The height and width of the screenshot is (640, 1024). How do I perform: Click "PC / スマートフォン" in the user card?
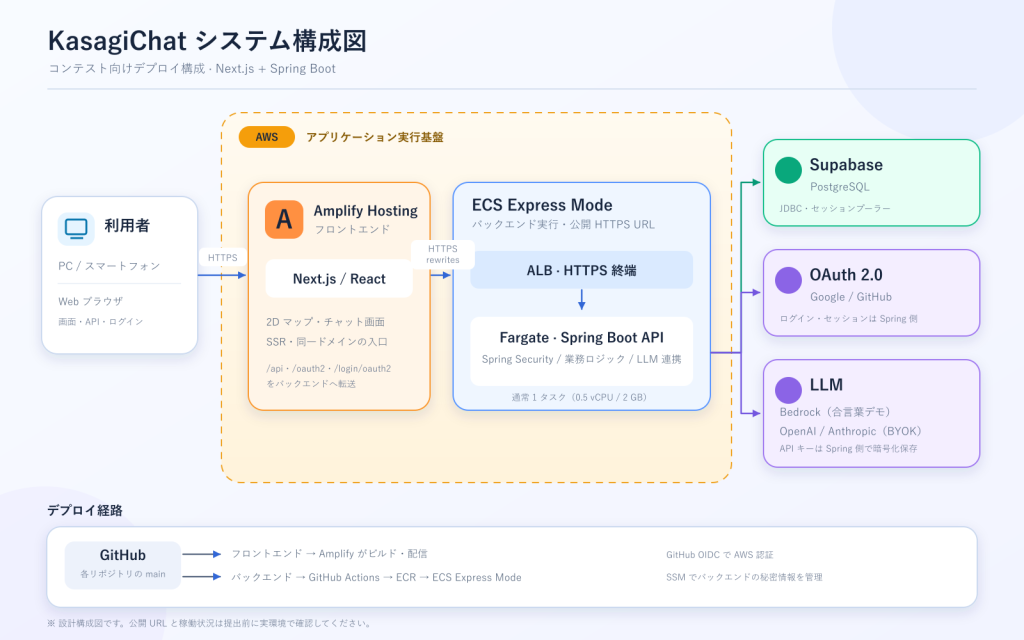coord(109,266)
